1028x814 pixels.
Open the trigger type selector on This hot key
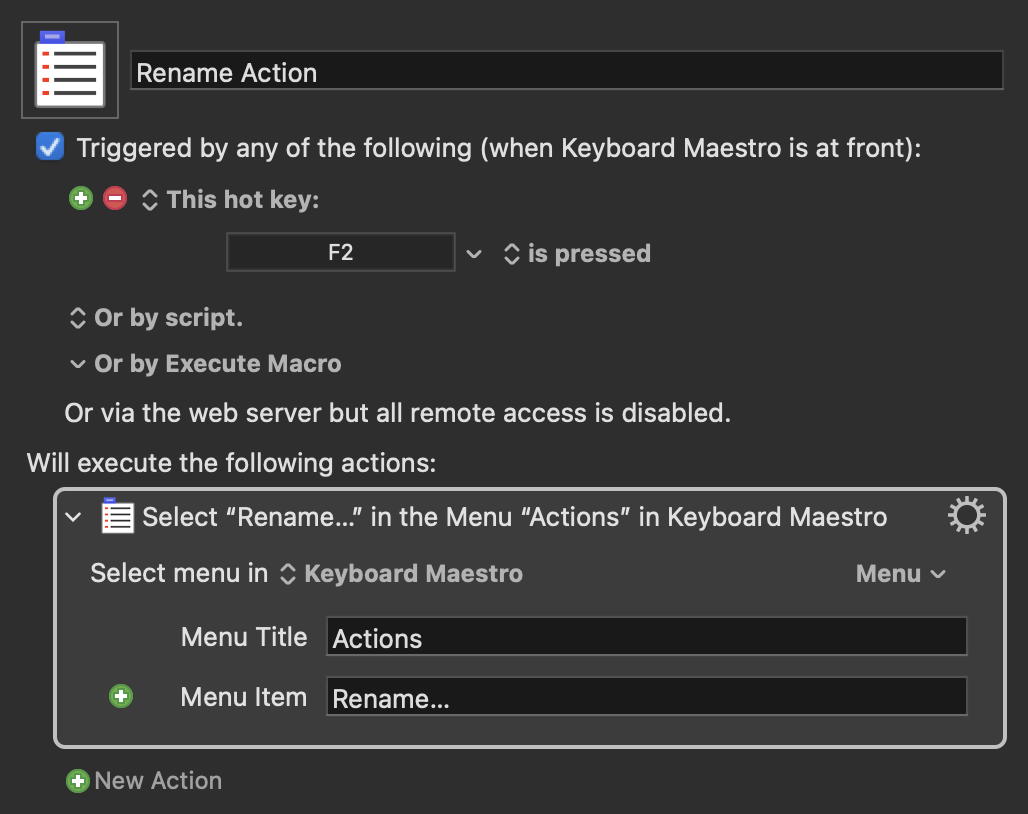149,199
